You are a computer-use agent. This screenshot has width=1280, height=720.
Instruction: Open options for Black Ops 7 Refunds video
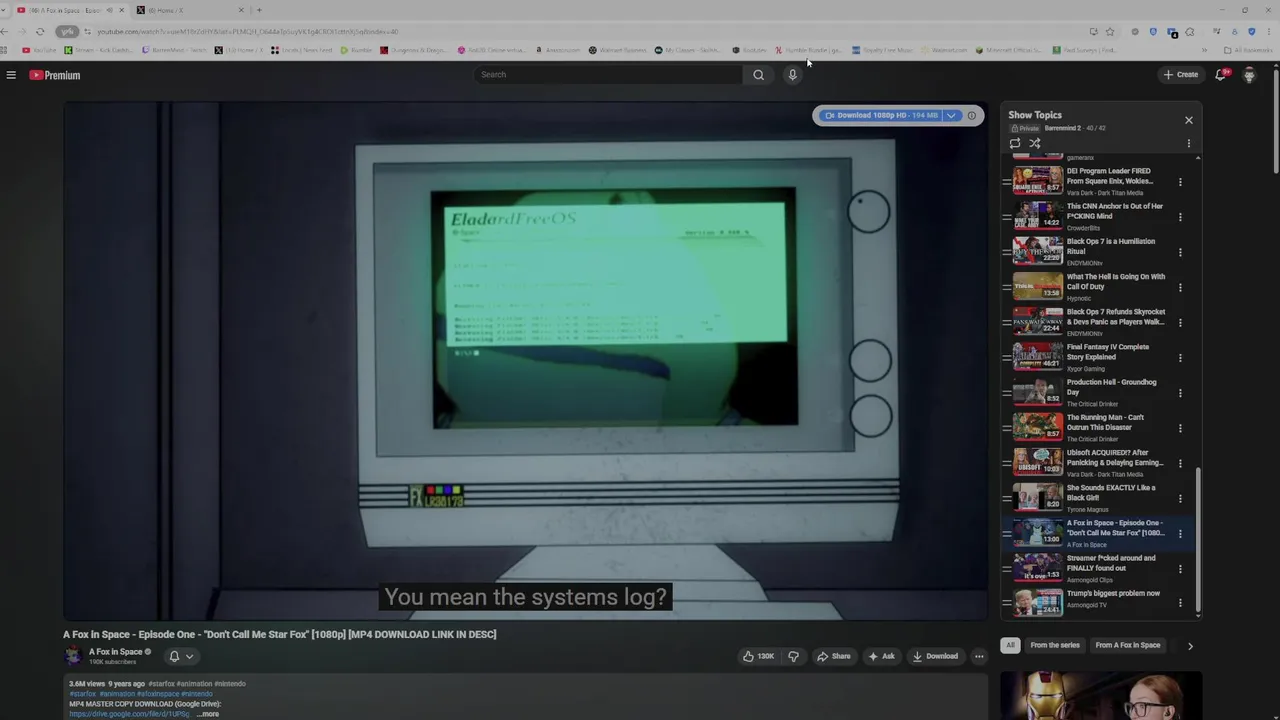tap(1180, 322)
